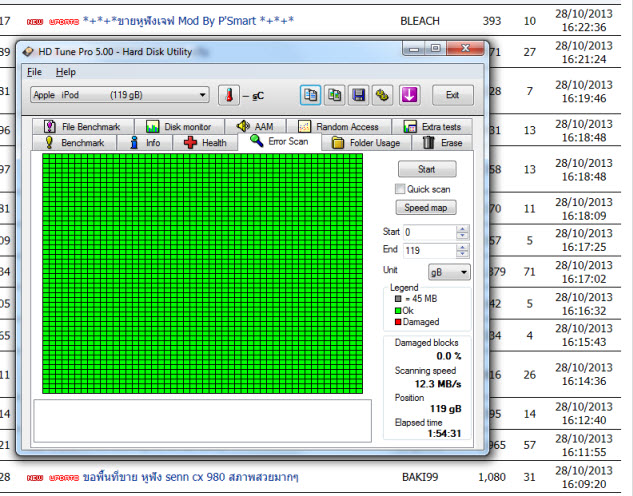Open the Apple iPod drive dropdown
633x496 pixels.
point(119,95)
